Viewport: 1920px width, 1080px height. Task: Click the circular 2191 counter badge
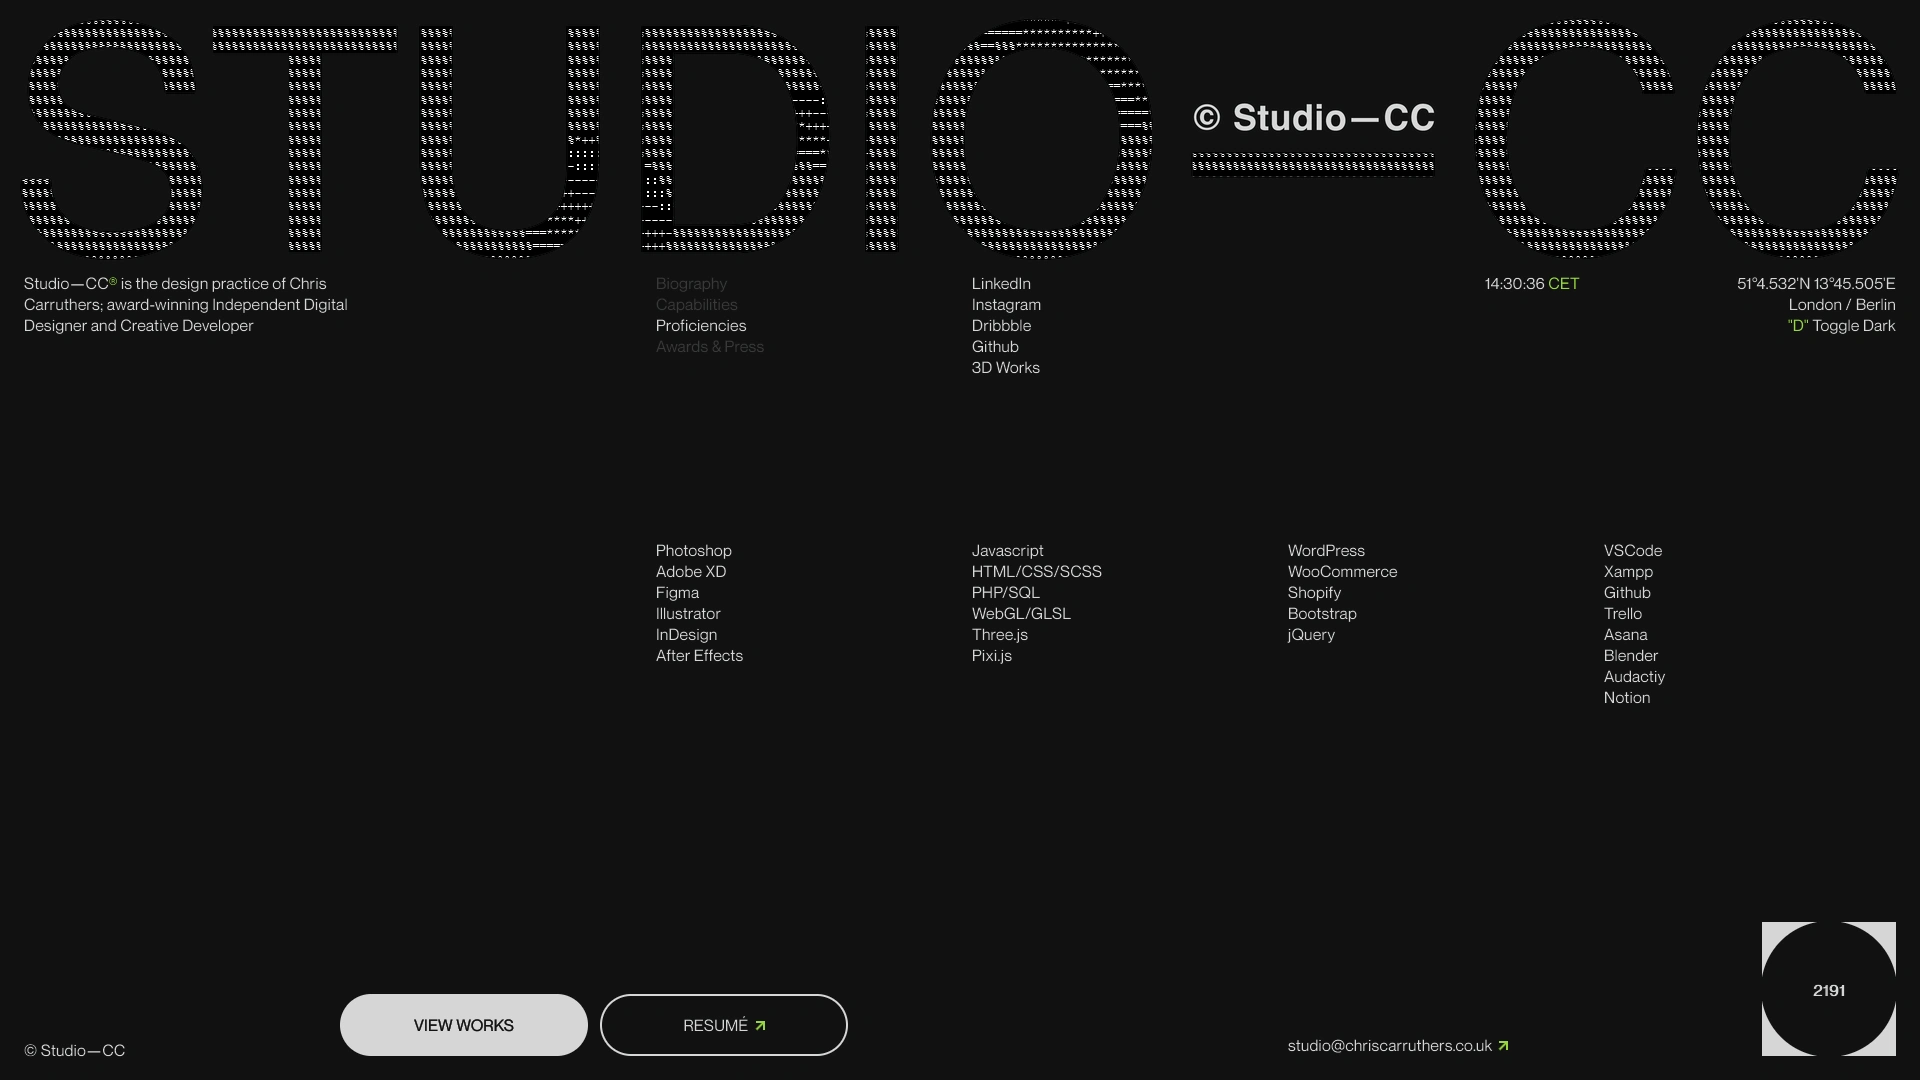click(x=1828, y=990)
